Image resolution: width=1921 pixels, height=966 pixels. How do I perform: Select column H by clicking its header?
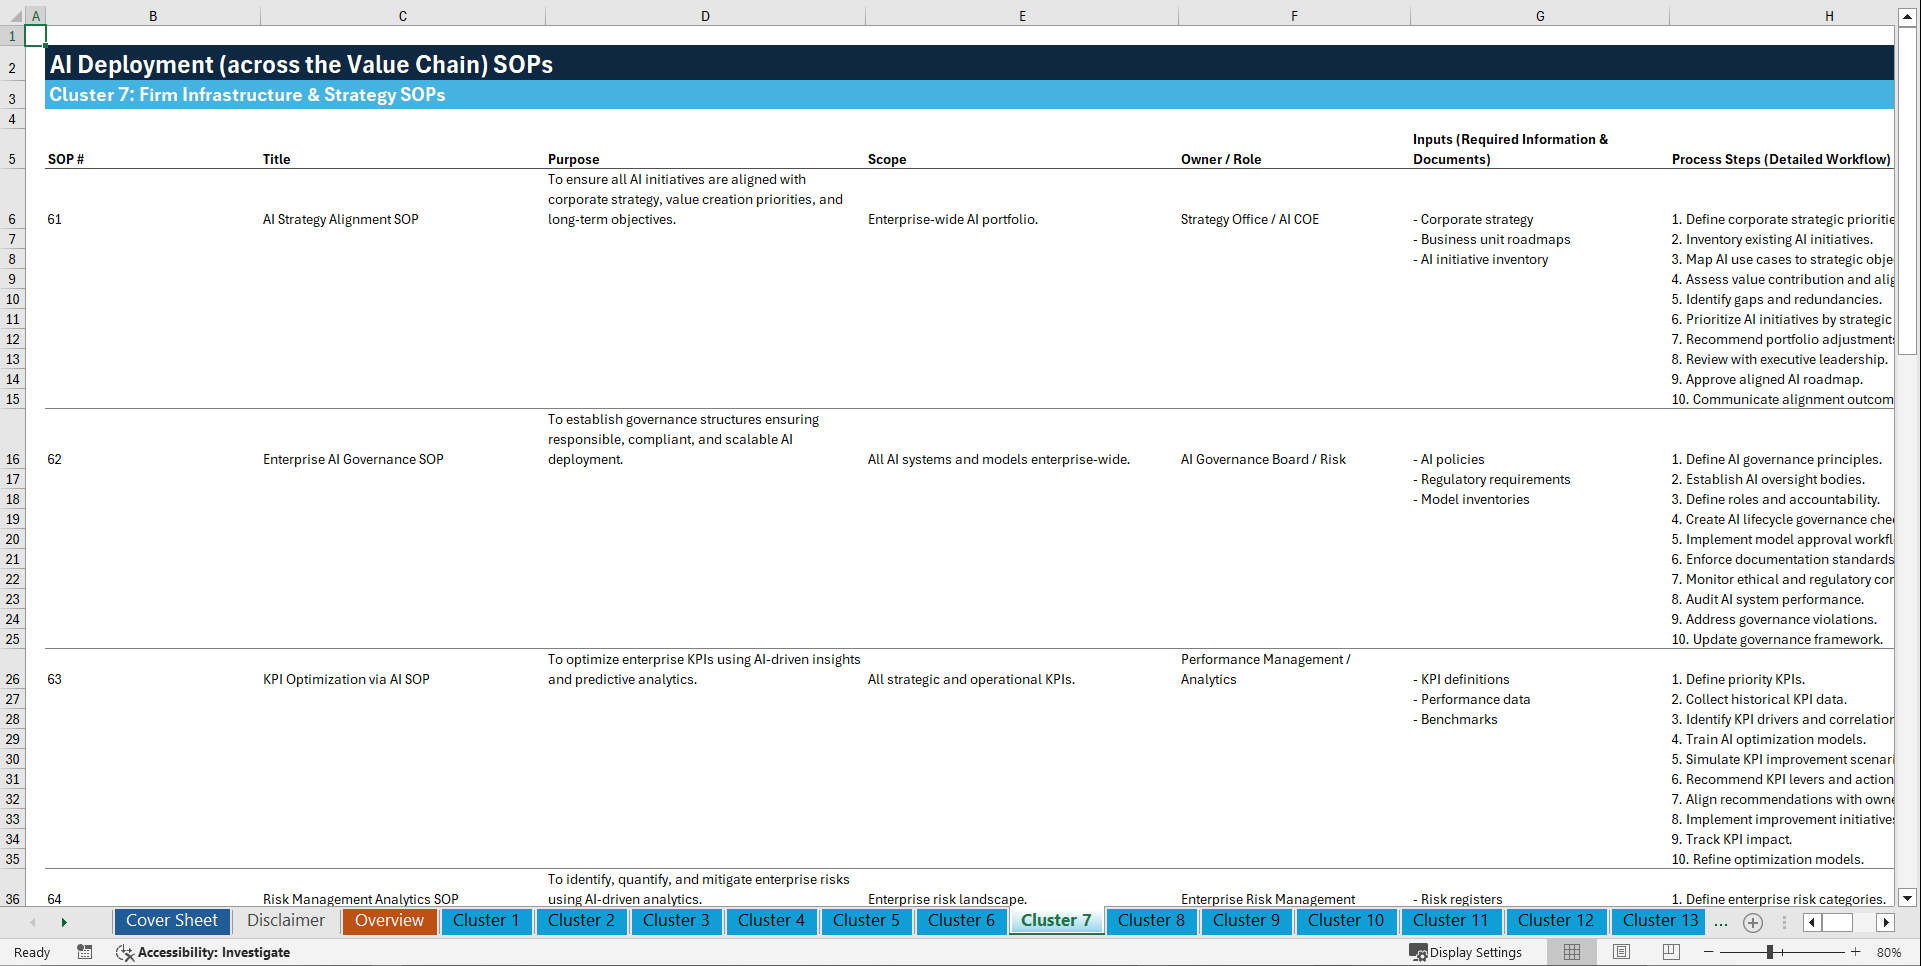(1829, 15)
